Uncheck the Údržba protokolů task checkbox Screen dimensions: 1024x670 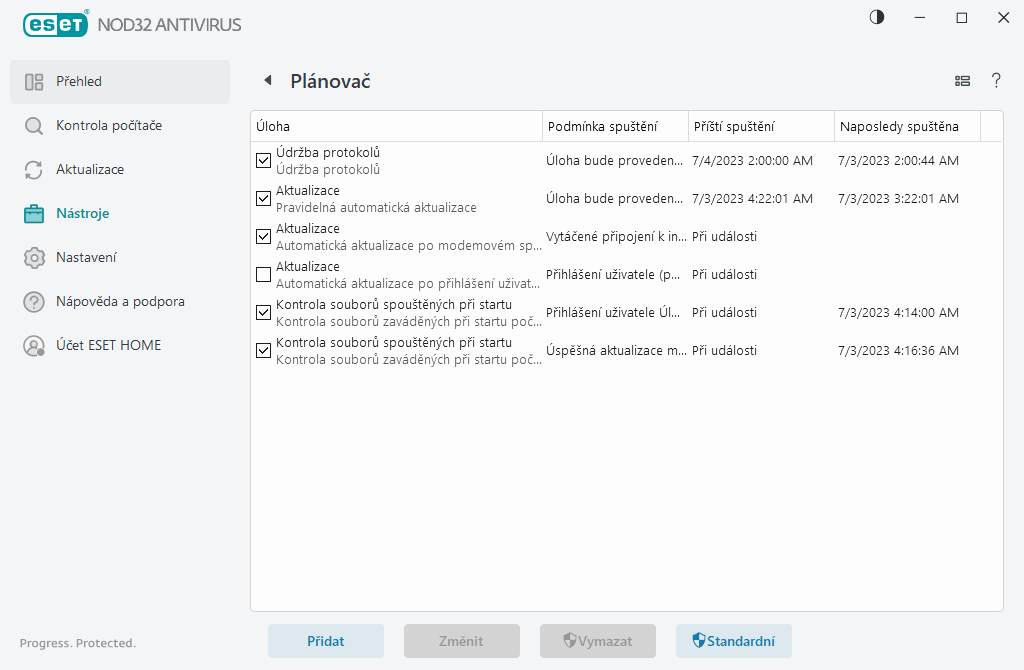264,160
